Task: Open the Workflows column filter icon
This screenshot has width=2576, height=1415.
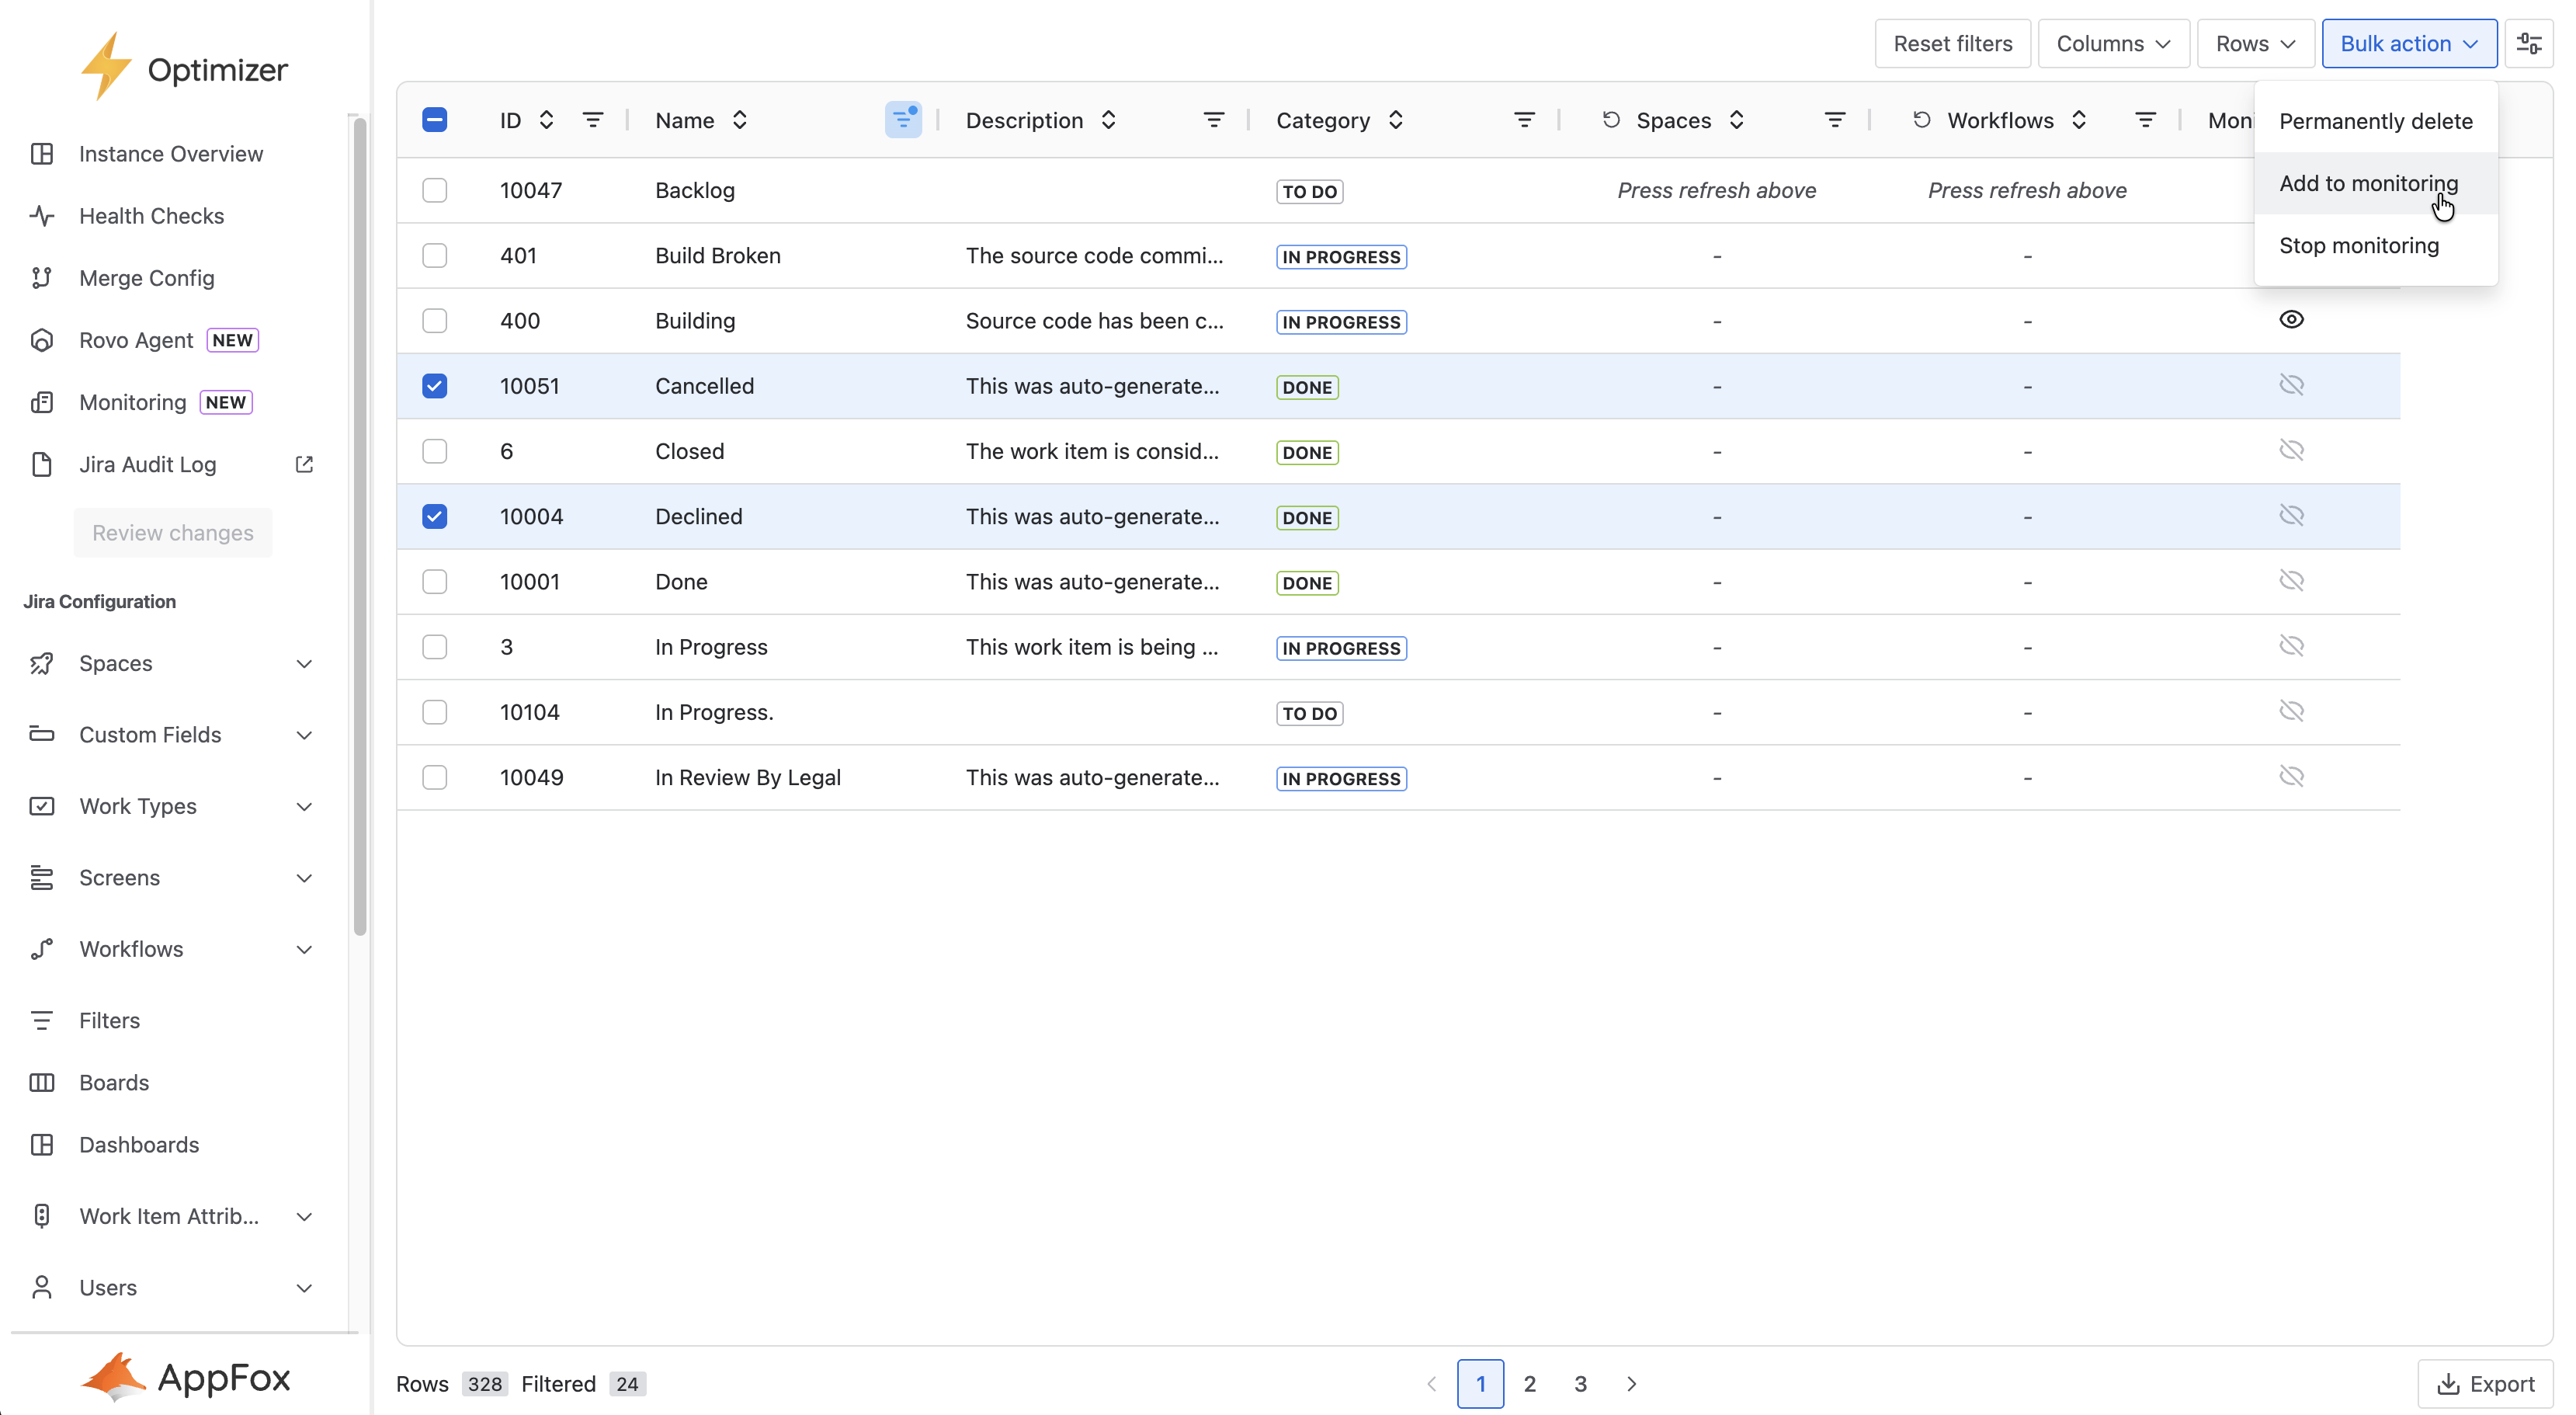Action: [2145, 120]
